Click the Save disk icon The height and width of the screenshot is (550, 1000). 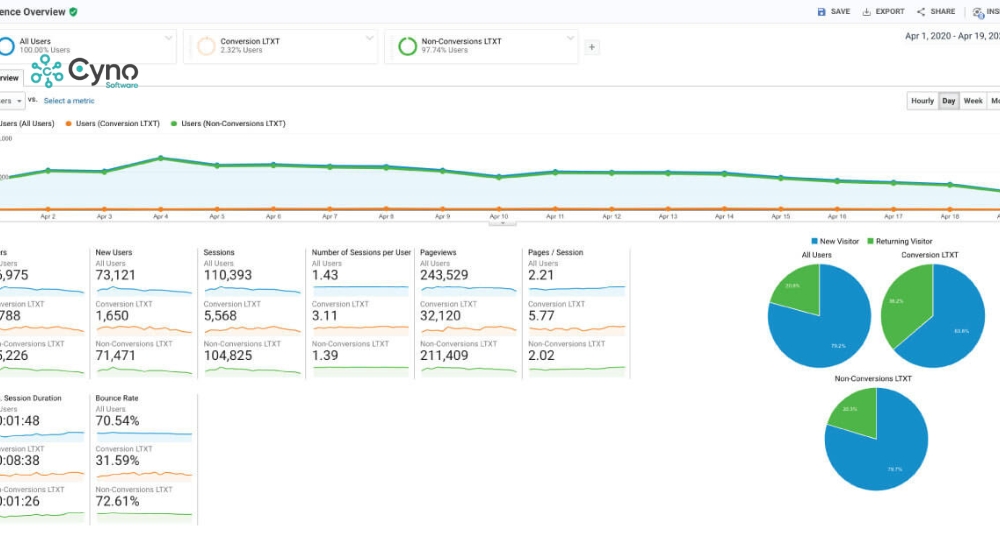821,12
